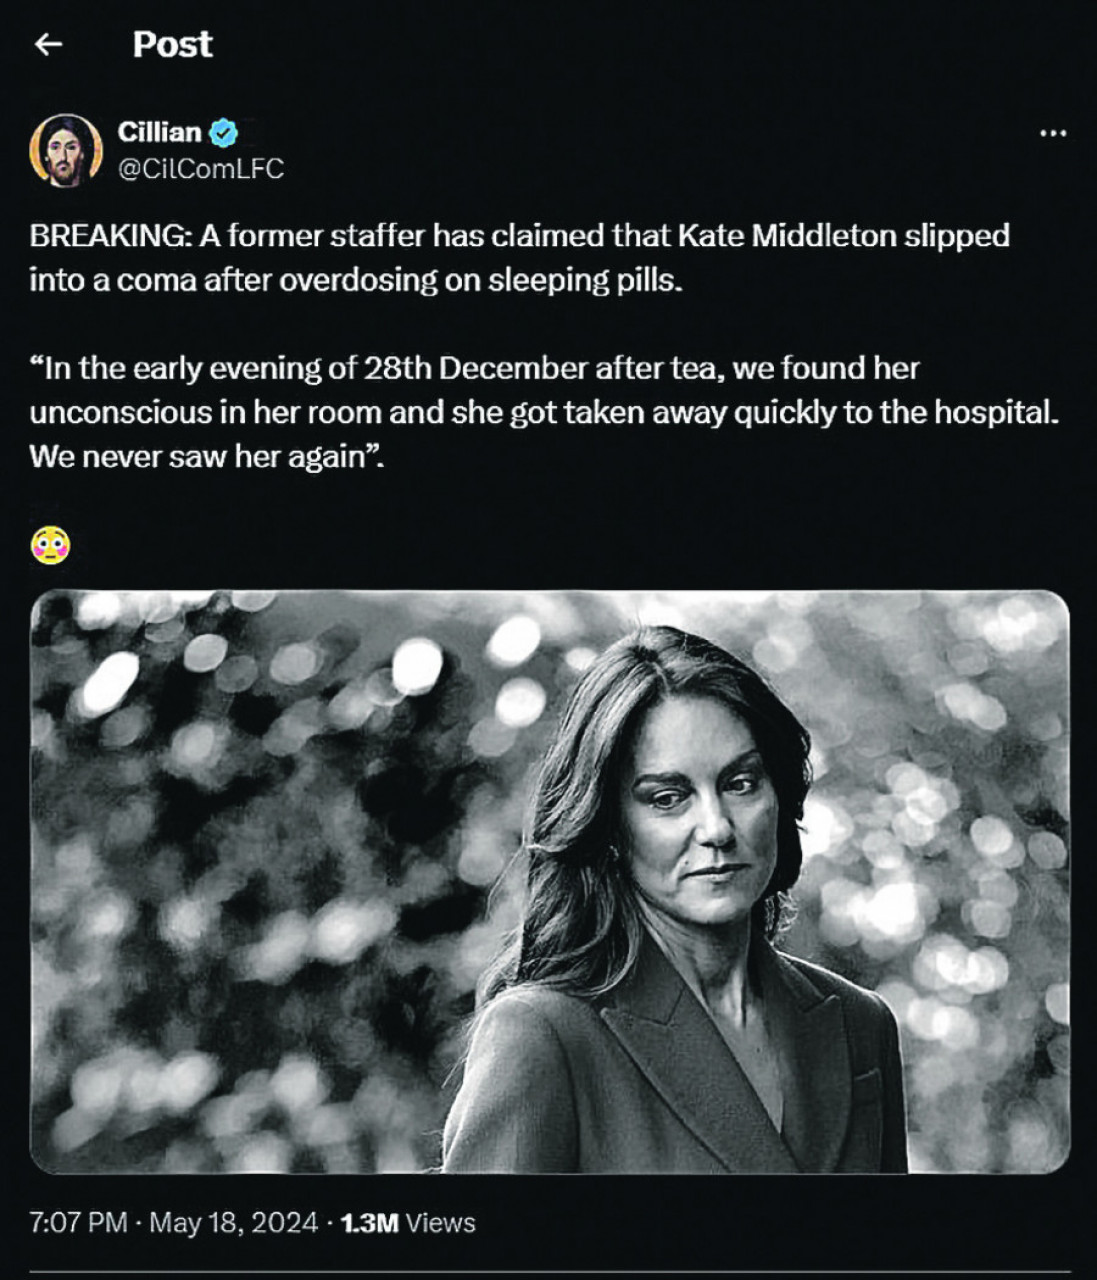Click the May 18, 2024 date
This screenshot has height=1280, width=1097.
click(233, 1223)
